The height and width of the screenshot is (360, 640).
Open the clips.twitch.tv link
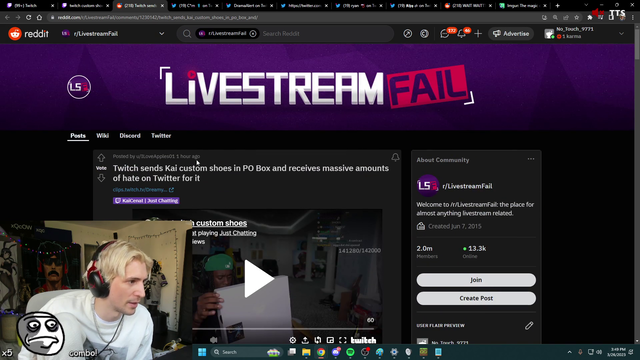coord(143,189)
